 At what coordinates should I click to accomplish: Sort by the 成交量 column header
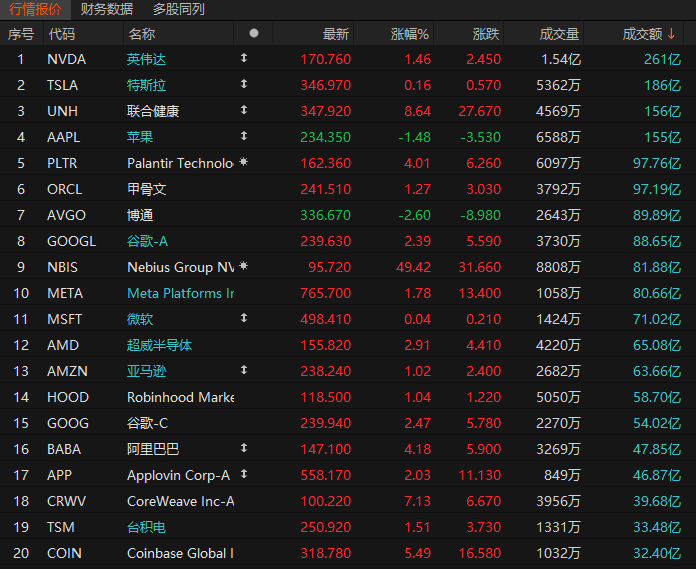click(x=559, y=34)
